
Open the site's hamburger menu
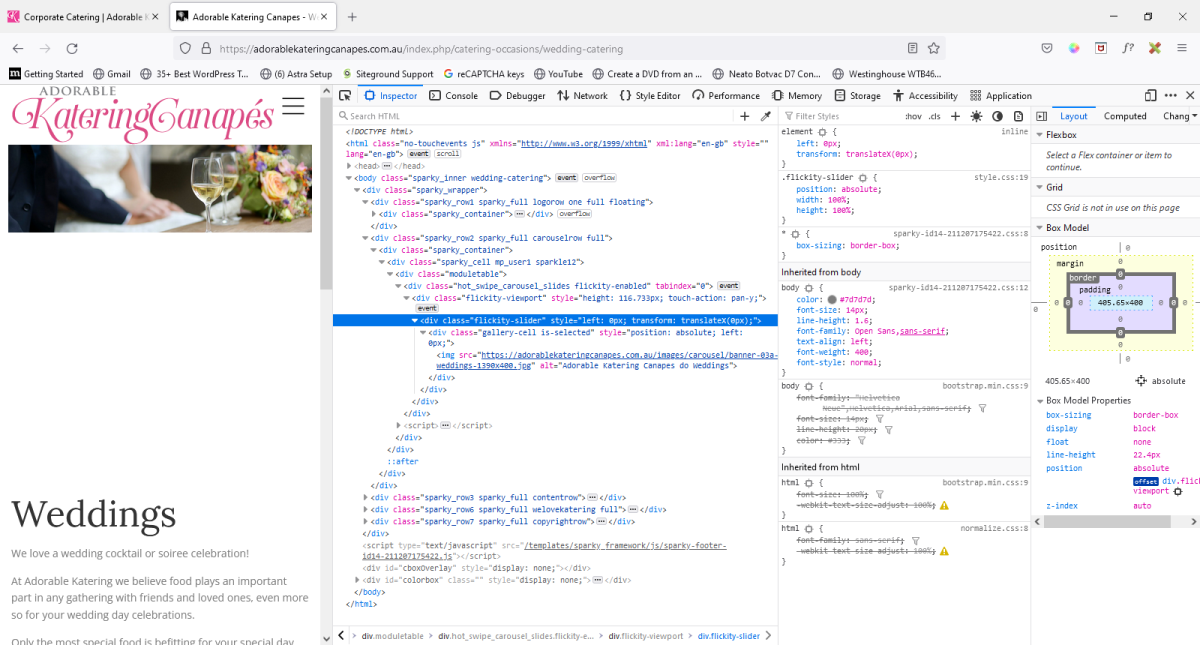[293, 107]
